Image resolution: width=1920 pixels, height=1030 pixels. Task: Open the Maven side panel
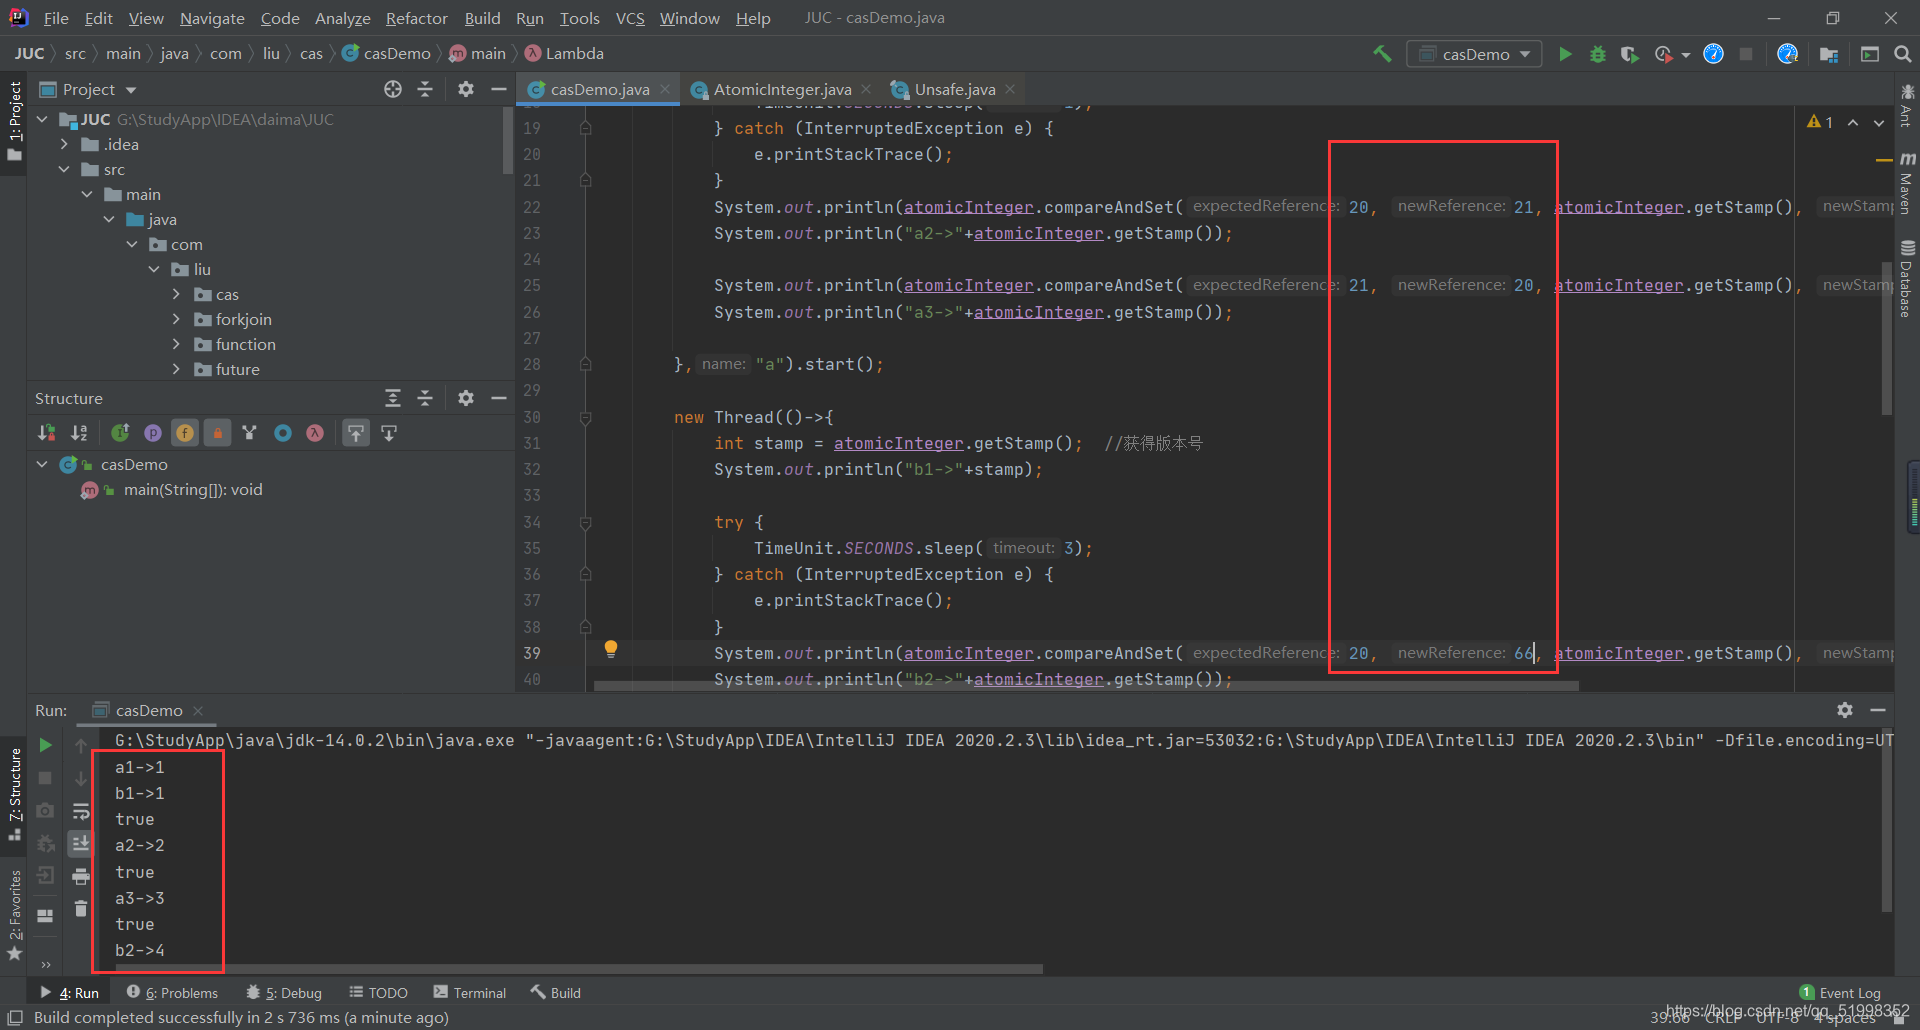click(x=1907, y=184)
